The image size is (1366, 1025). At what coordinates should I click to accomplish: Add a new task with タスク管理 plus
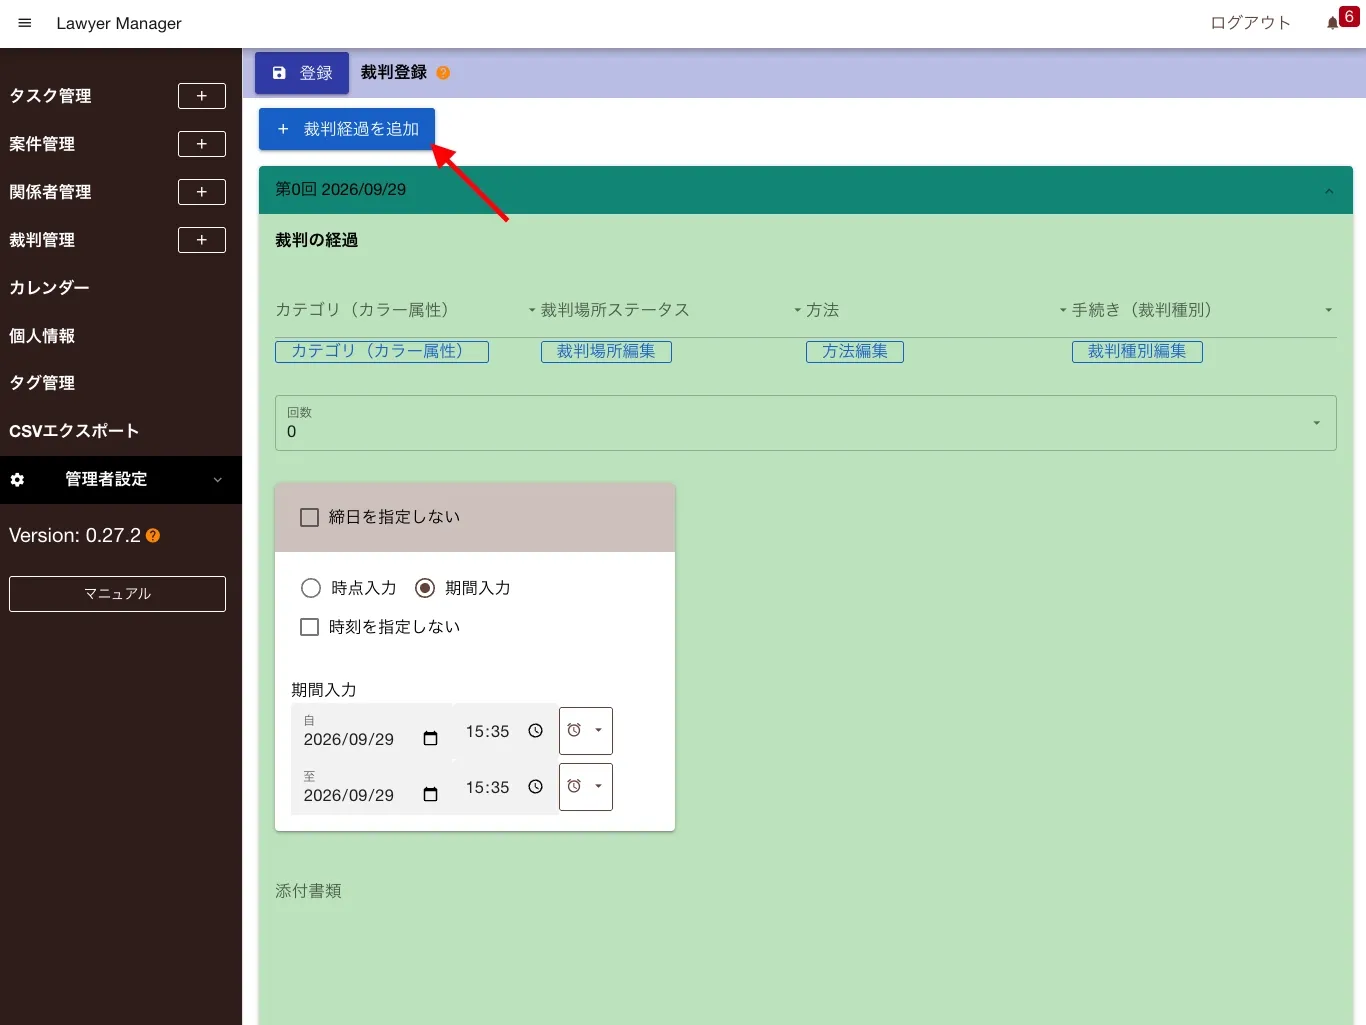[x=202, y=96]
